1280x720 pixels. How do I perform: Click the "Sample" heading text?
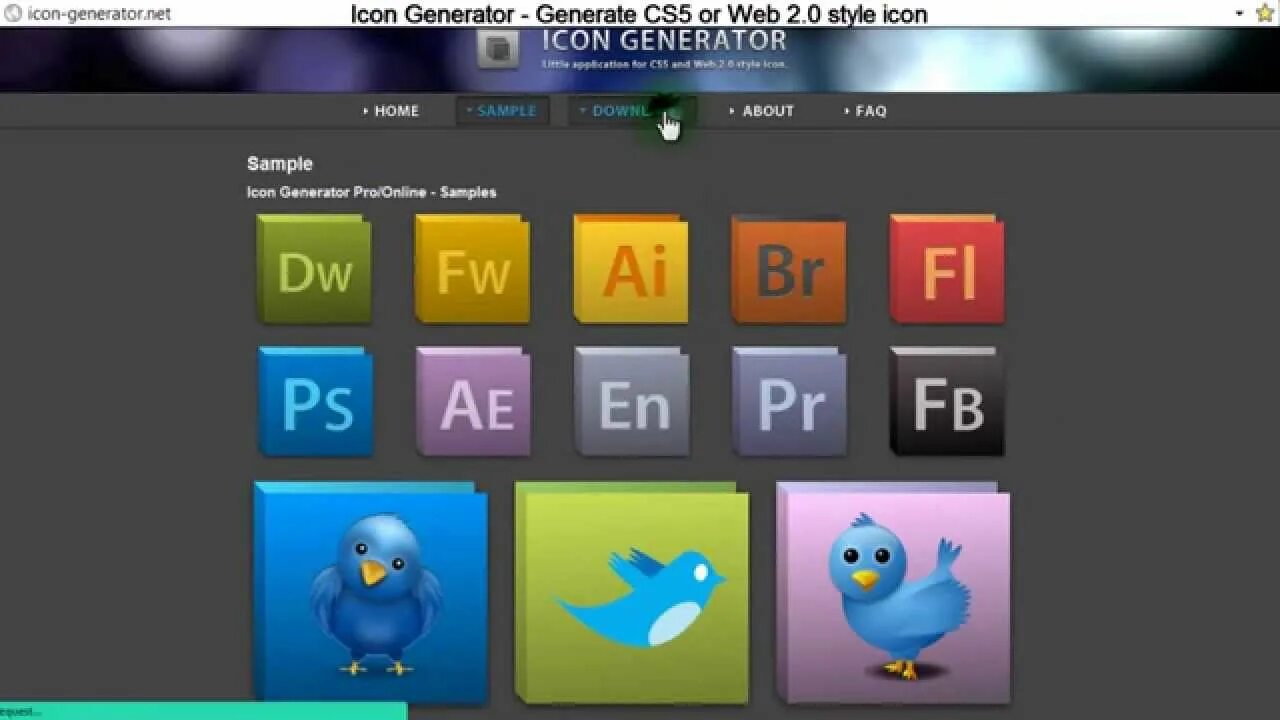pos(280,164)
